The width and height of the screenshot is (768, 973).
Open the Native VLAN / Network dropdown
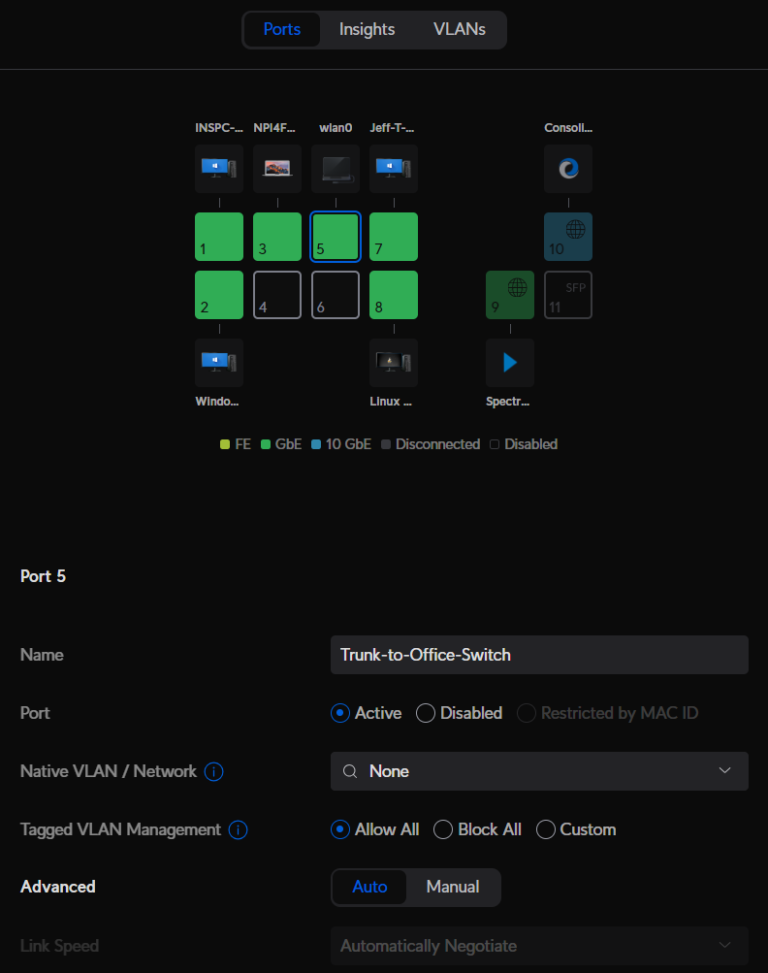[539, 772]
